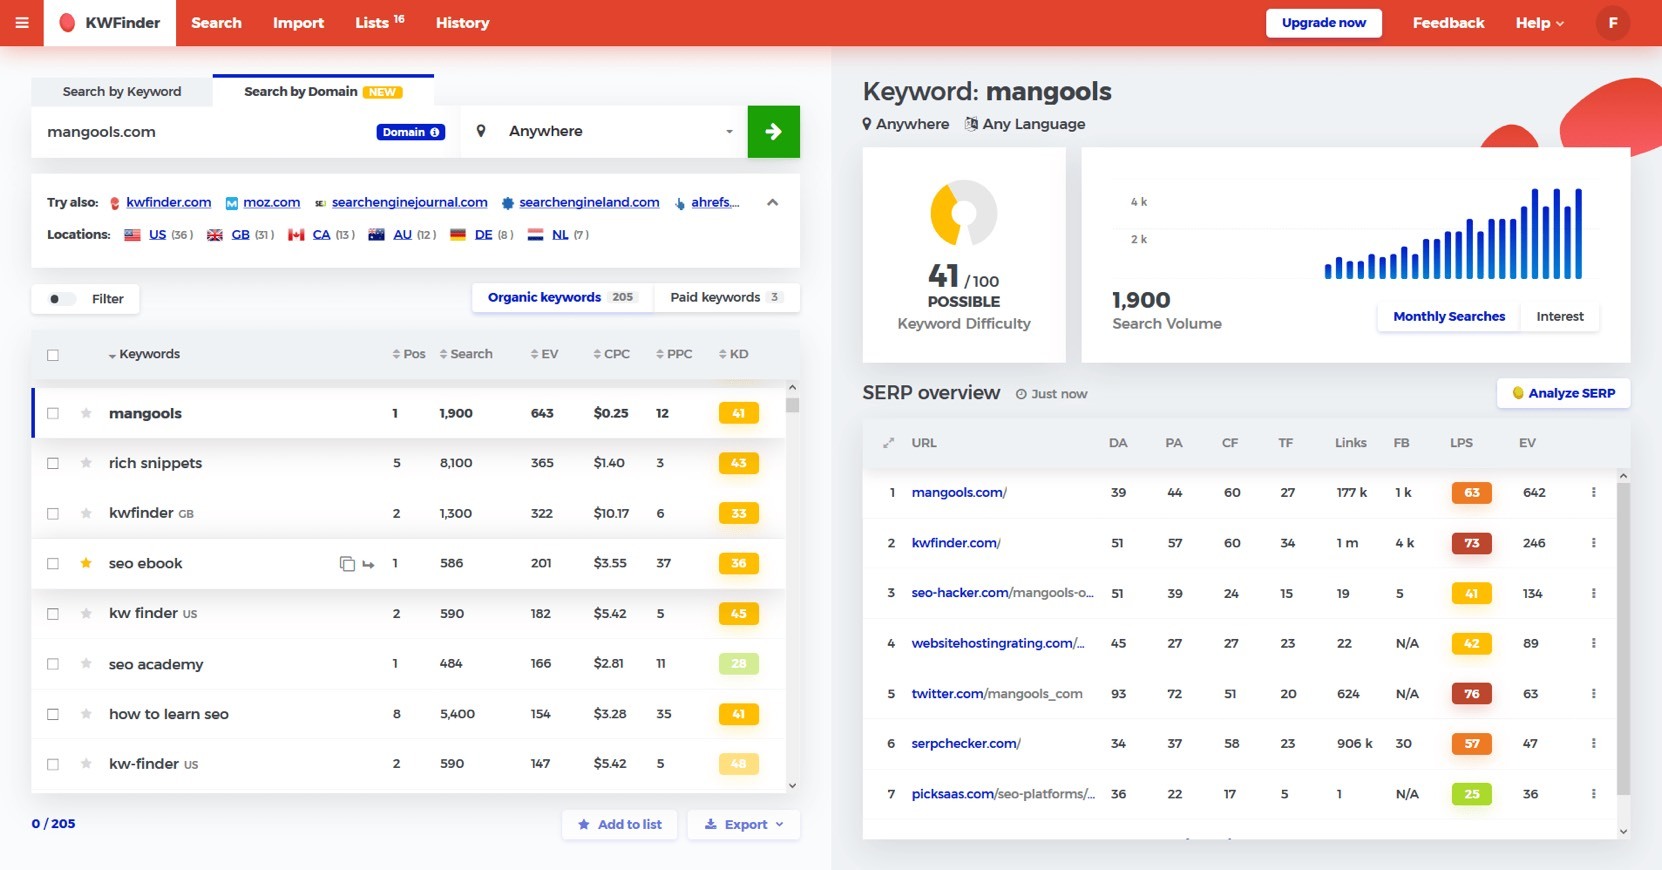Click the LPS 73 badge for kwfinder.com
The width and height of the screenshot is (1662, 870).
[x=1471, y=543]
